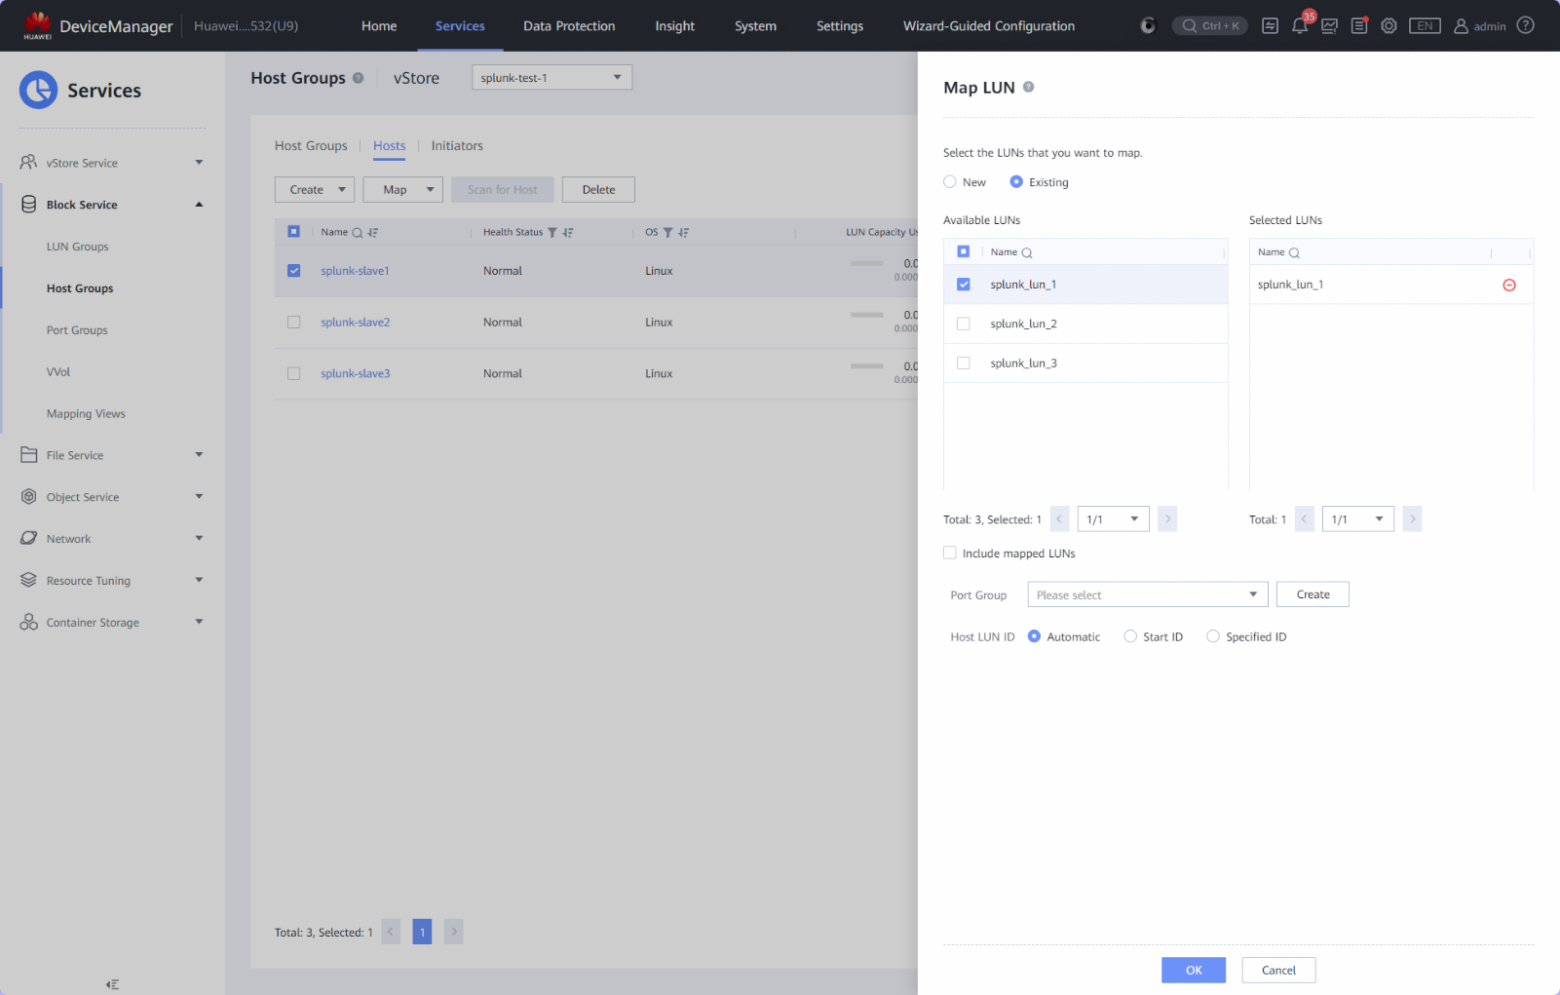
Task: Open the Create dropdown button
Action: click(315, 189)
